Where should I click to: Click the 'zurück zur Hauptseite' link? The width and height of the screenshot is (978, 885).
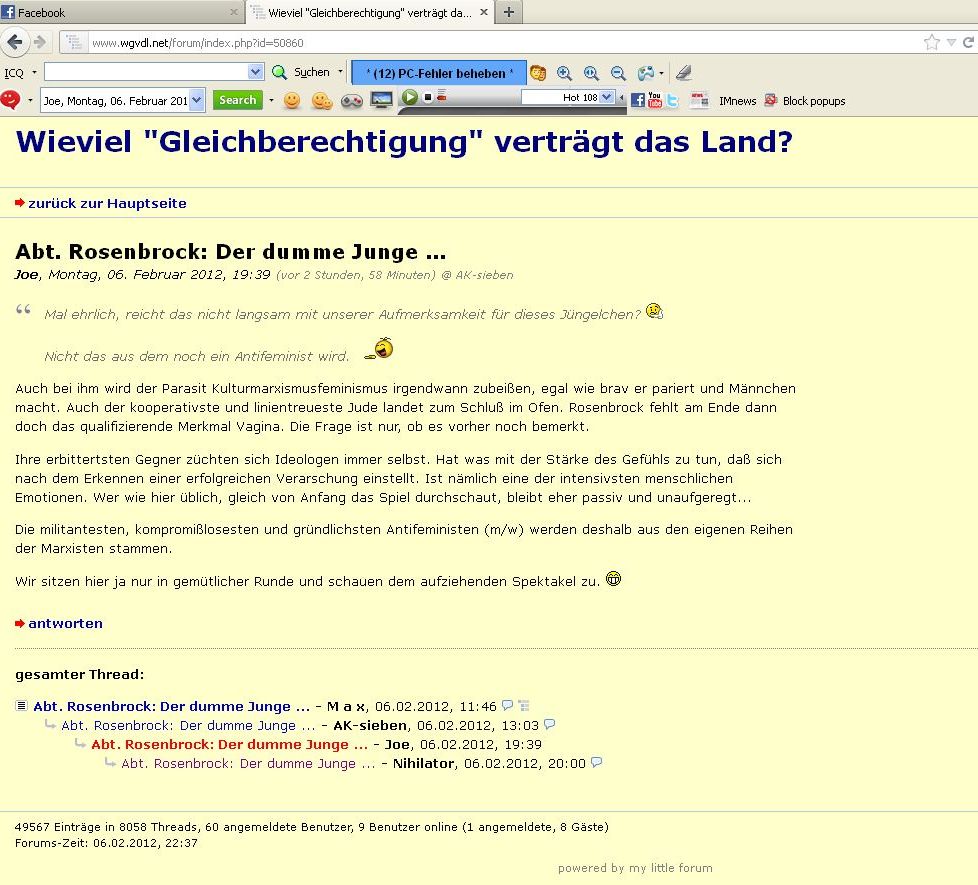tap(107, 203)
